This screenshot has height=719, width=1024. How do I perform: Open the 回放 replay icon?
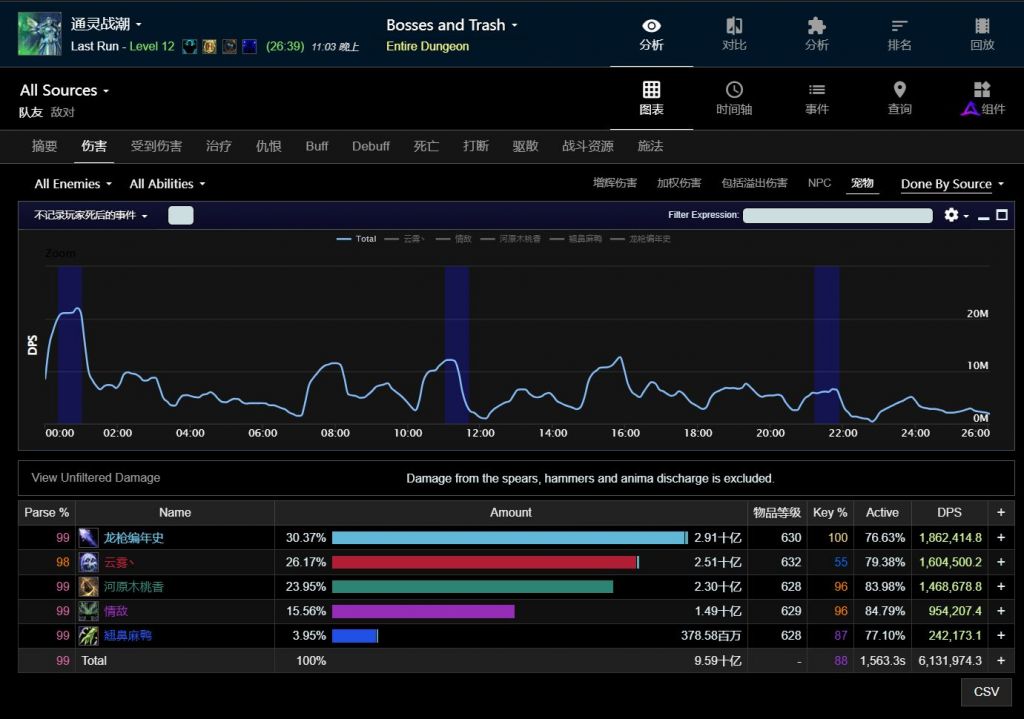(982, 34)
